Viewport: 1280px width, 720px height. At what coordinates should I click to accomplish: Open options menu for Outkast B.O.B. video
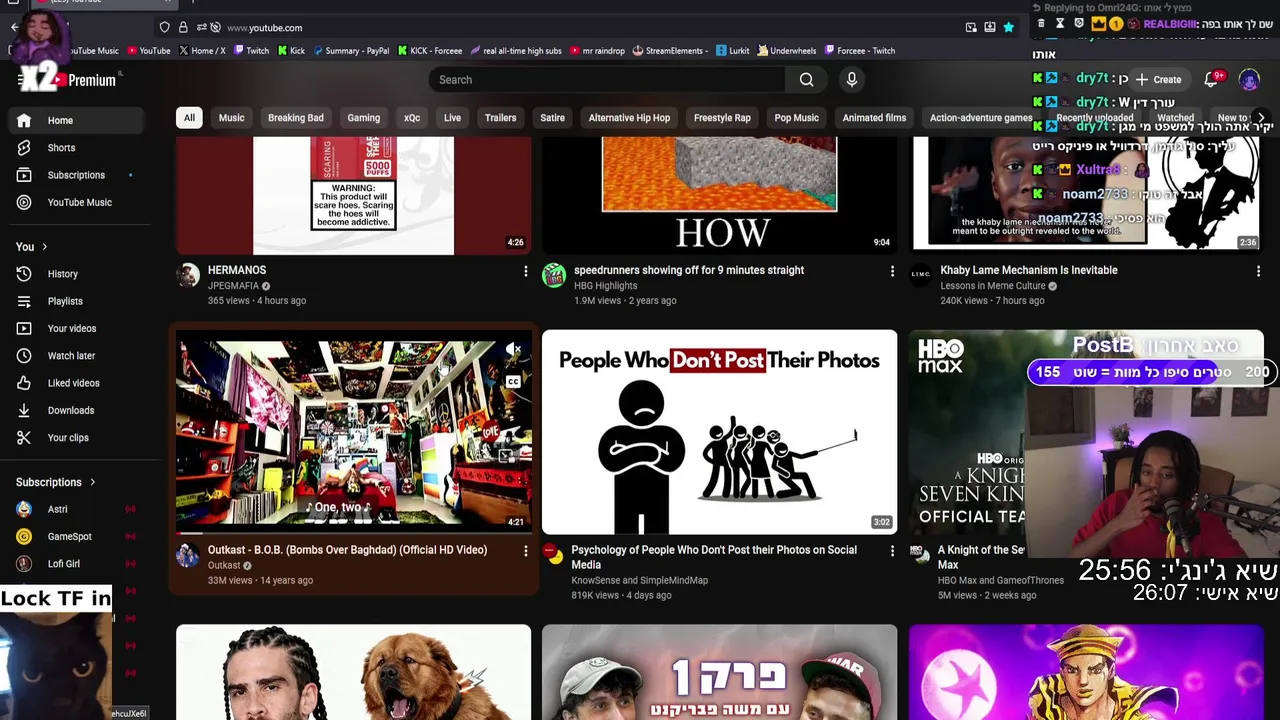tap(525, 551)
